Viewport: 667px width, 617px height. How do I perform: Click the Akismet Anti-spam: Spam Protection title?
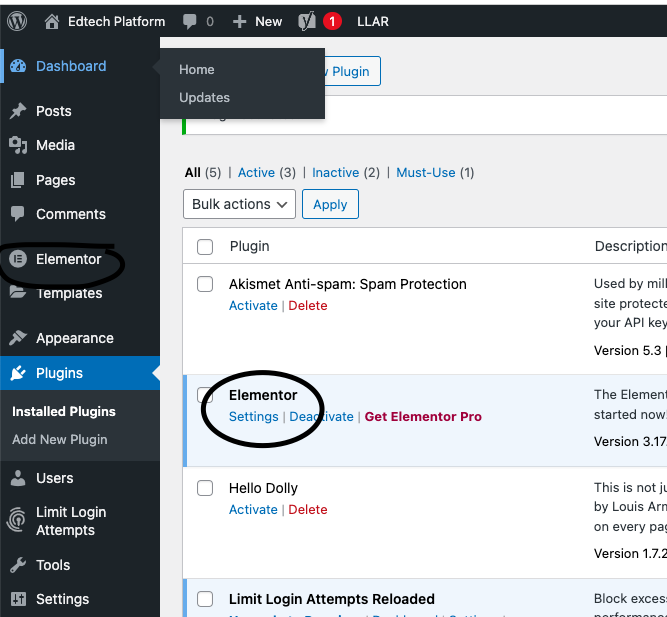pos(348,284)
